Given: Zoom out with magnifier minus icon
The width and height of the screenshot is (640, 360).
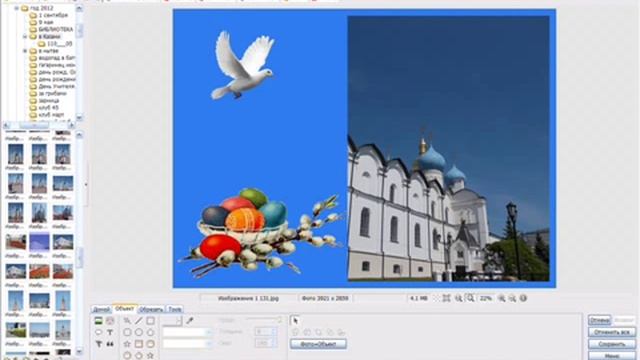Looking at the screenshot, I should (x=512, y=298).
